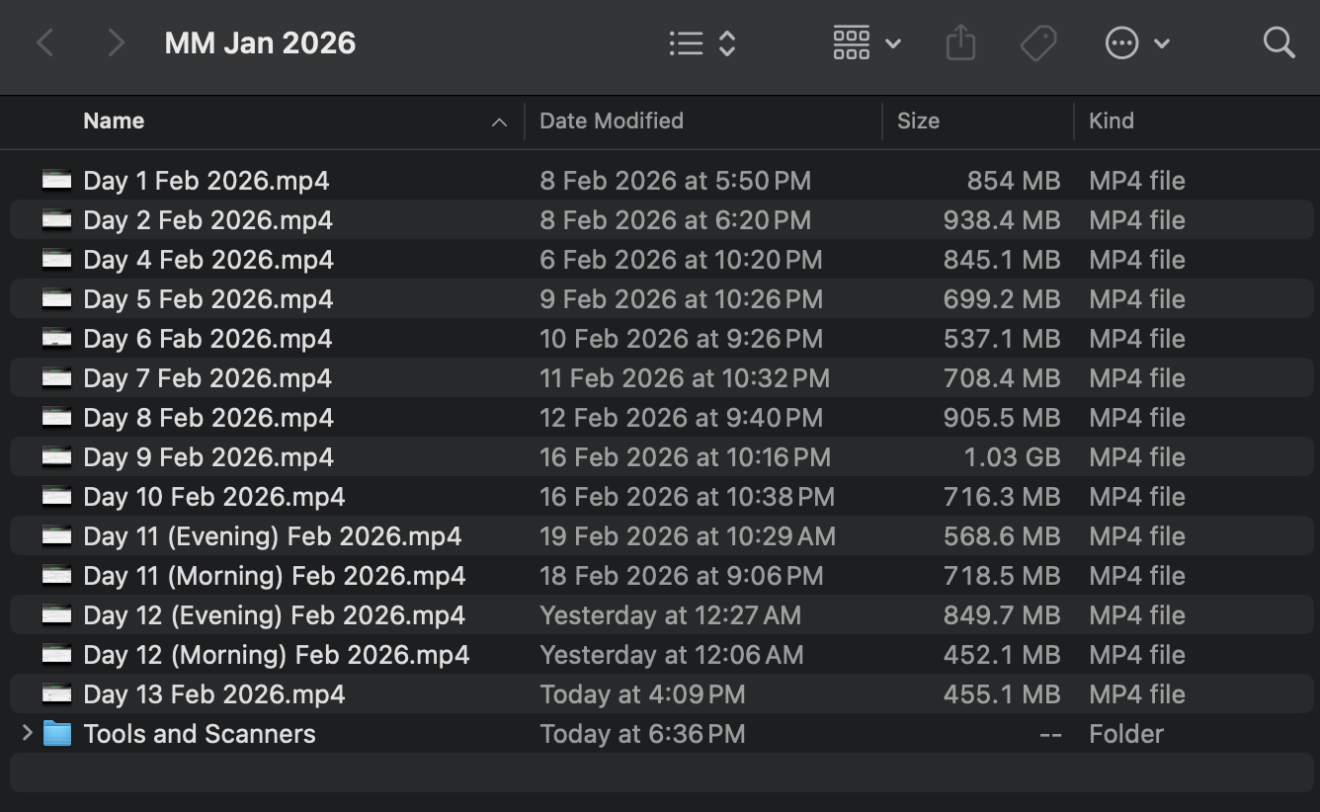Expand the Tools and Scanners folder
This screenshot has width=1320, height=812.
pyautogui.click(x=27, y=734)
